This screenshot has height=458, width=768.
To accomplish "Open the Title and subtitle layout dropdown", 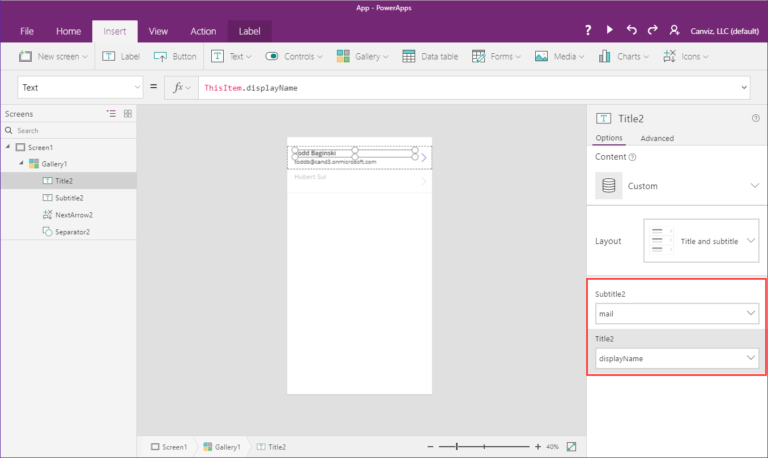I will (x=701, y=241).
